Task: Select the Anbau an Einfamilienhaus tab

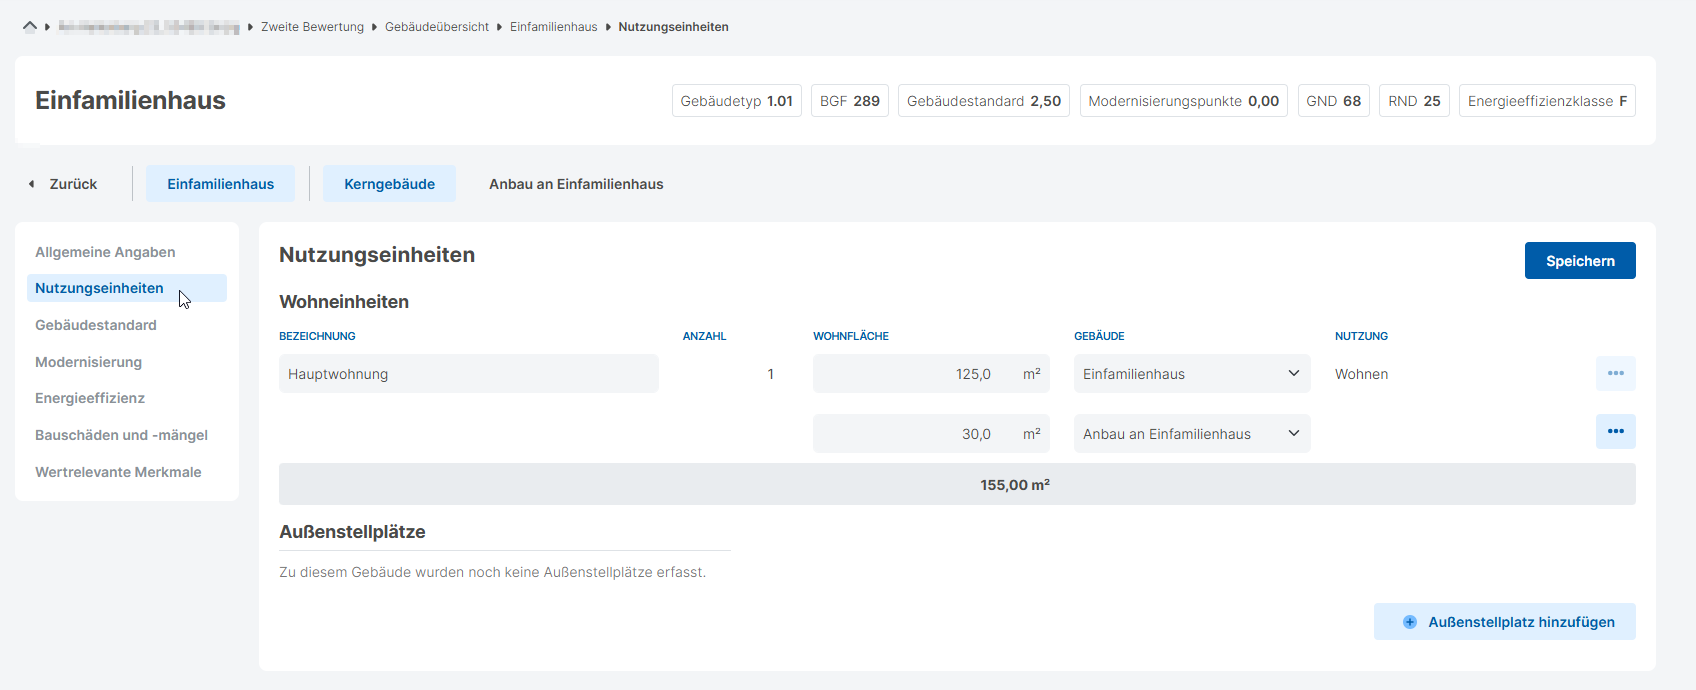Action: pos(576,184)
